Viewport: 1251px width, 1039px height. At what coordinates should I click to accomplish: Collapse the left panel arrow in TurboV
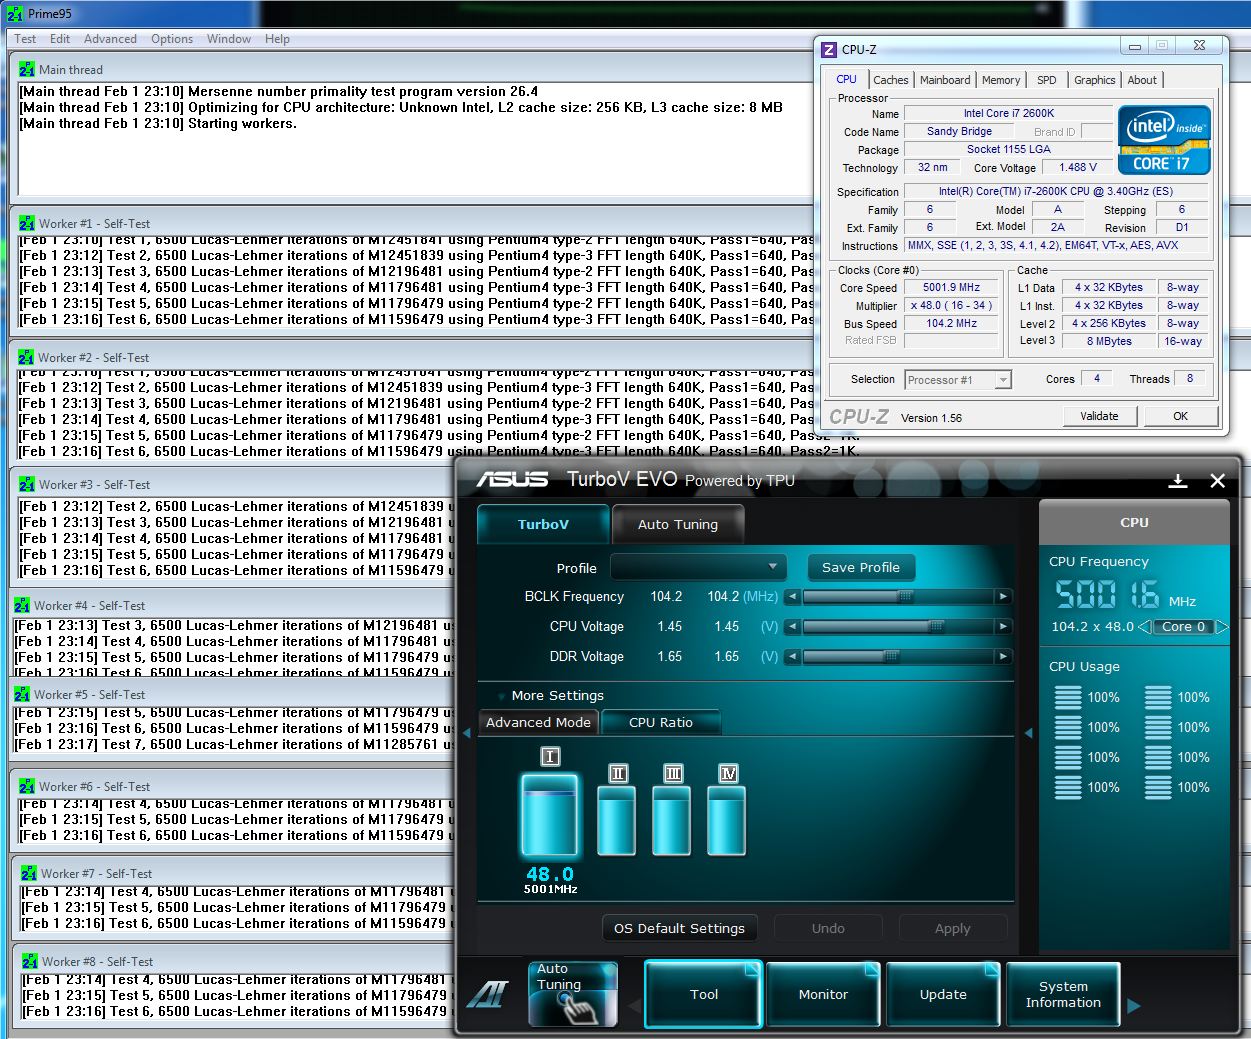pyautogui.click(x=466, y=733)
